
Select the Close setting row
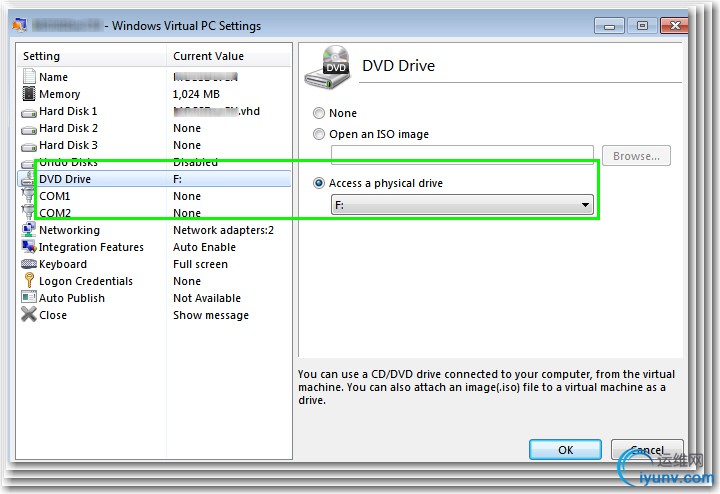pyautogui.click(x=154, y=314)
